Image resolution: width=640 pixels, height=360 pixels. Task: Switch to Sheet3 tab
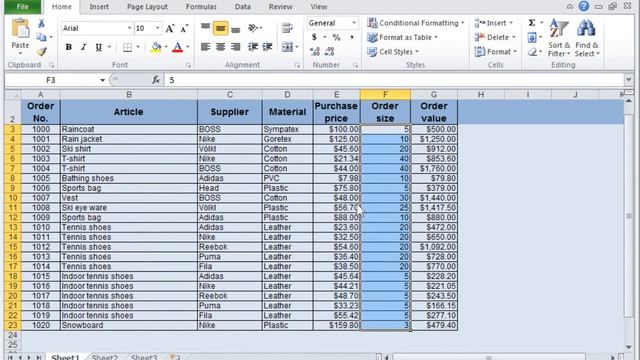(x=144, y=357)
